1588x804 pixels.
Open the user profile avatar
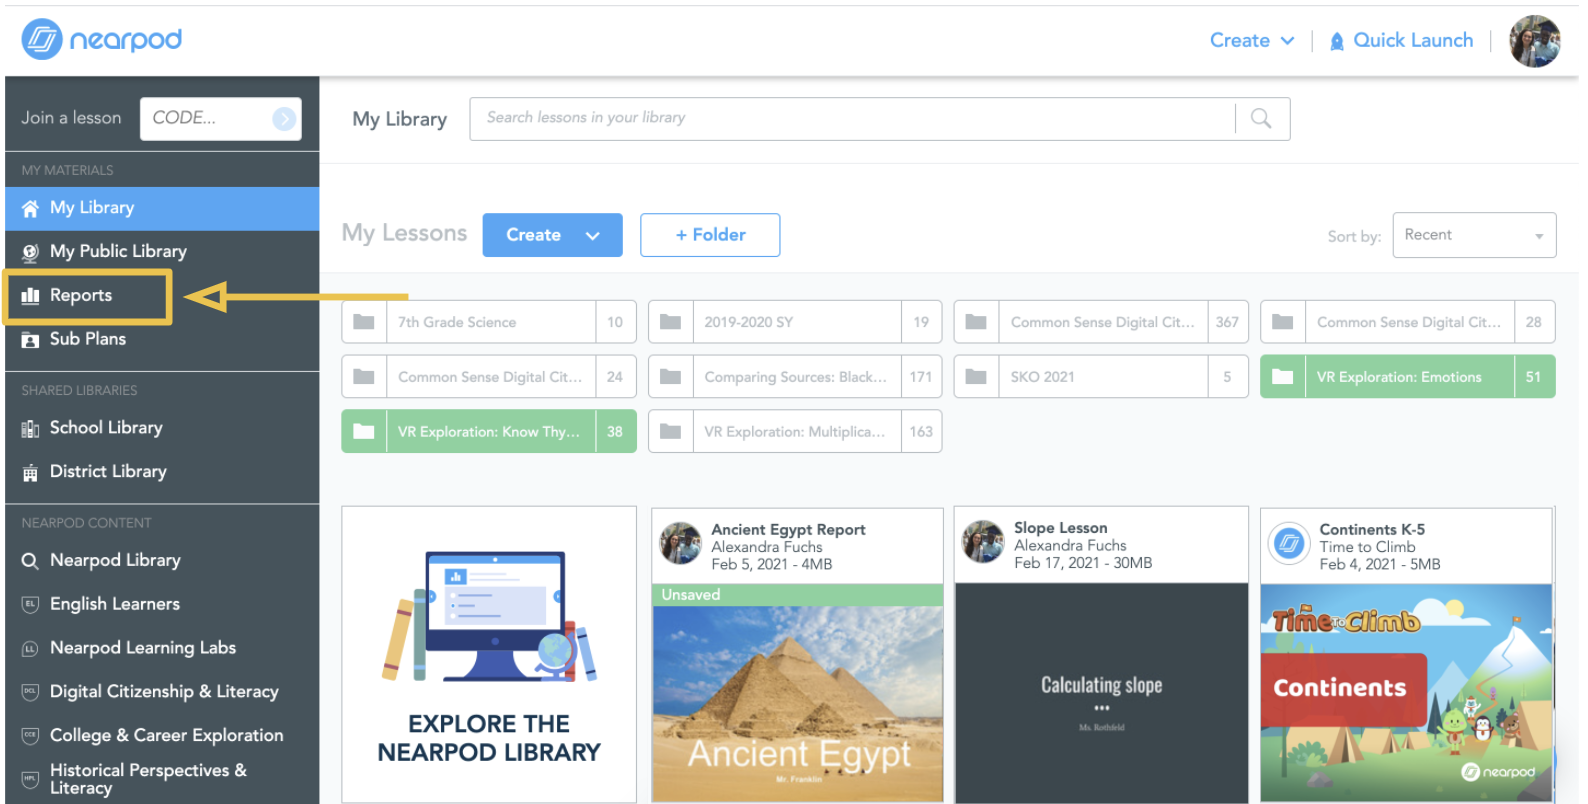click(x=1534, y=41)
